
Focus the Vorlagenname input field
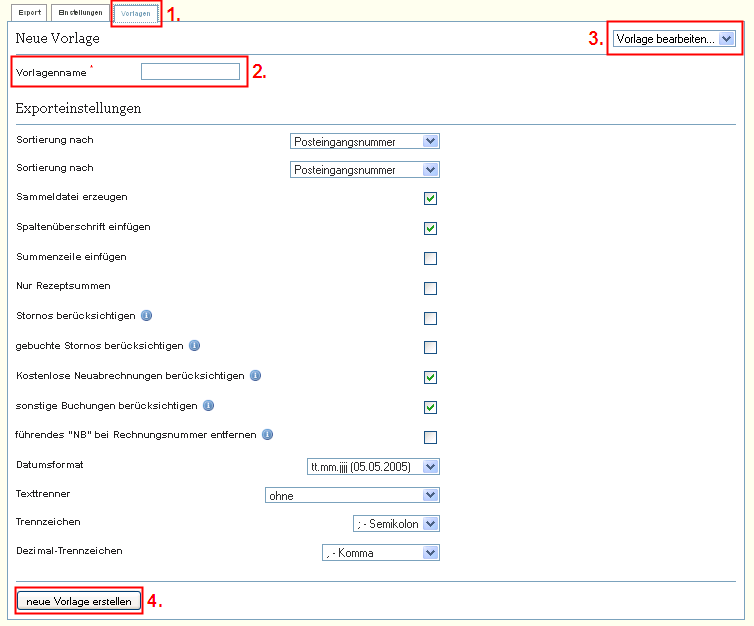tap(190, 72)
